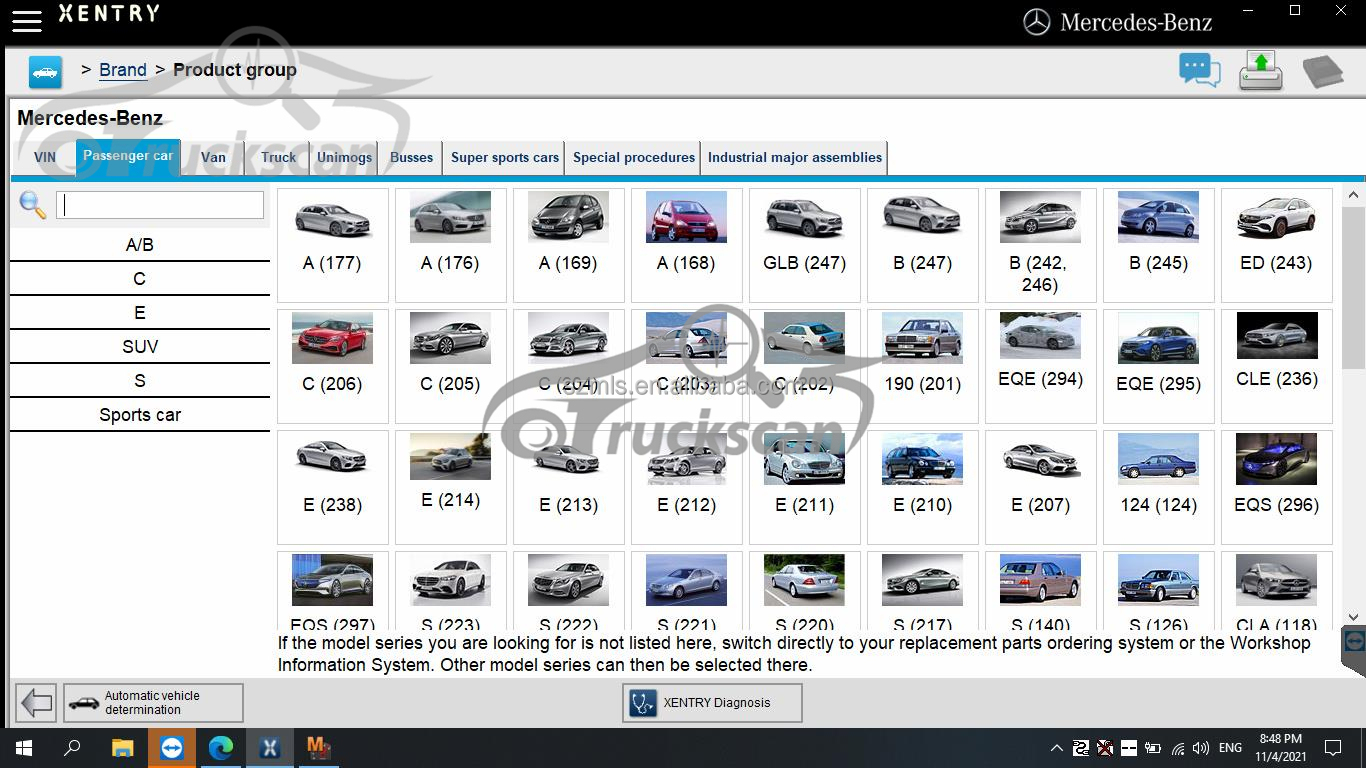
Task: Click the Brand breadcrumb link
Action: (123, 70)
